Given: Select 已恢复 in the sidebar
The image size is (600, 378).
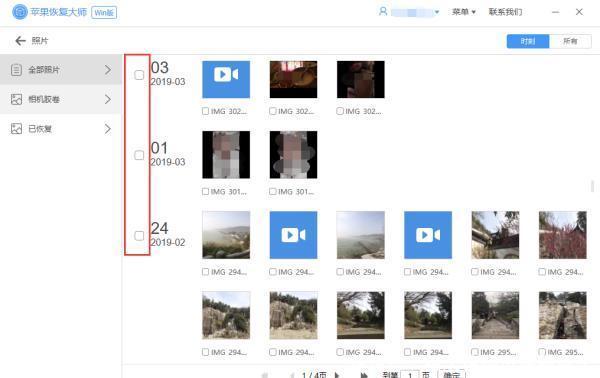Looking at the screenshot, I should coord(61,129).
